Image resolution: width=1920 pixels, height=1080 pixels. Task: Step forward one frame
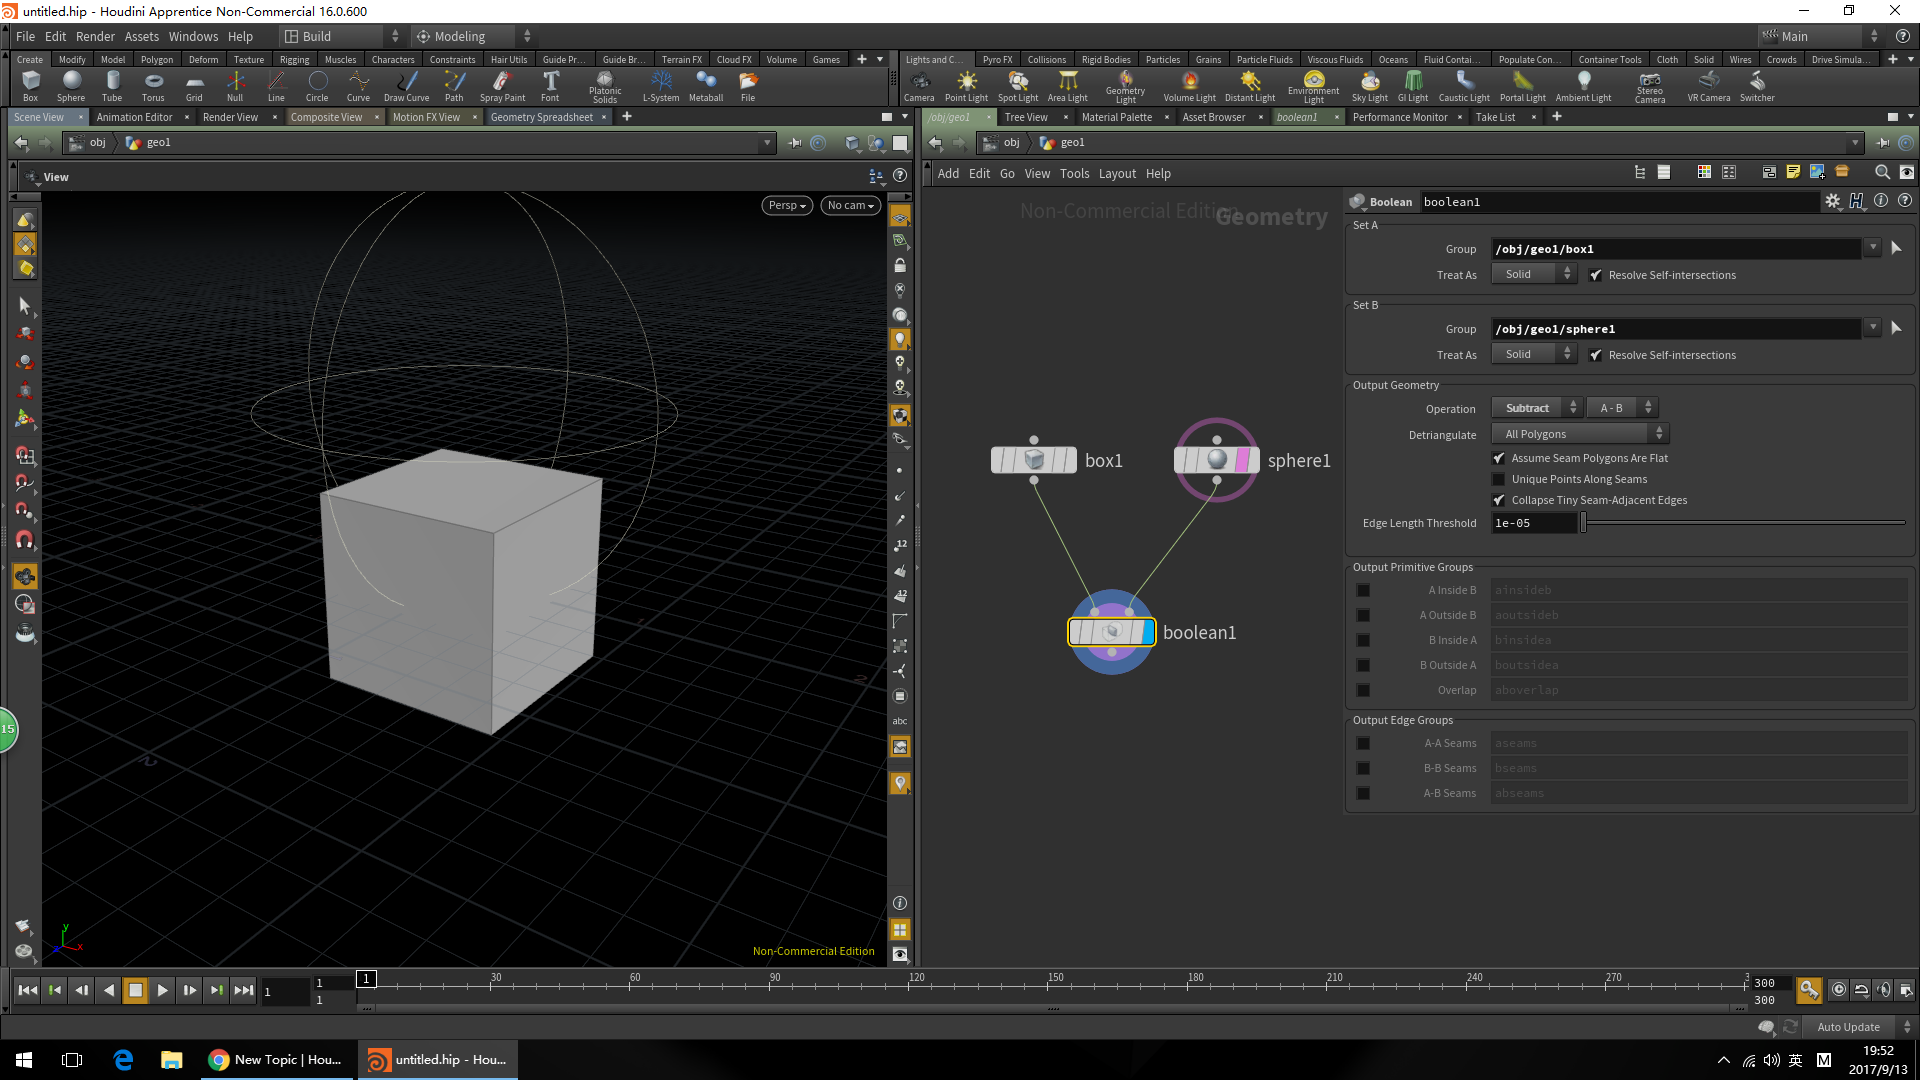coord(189,990)
